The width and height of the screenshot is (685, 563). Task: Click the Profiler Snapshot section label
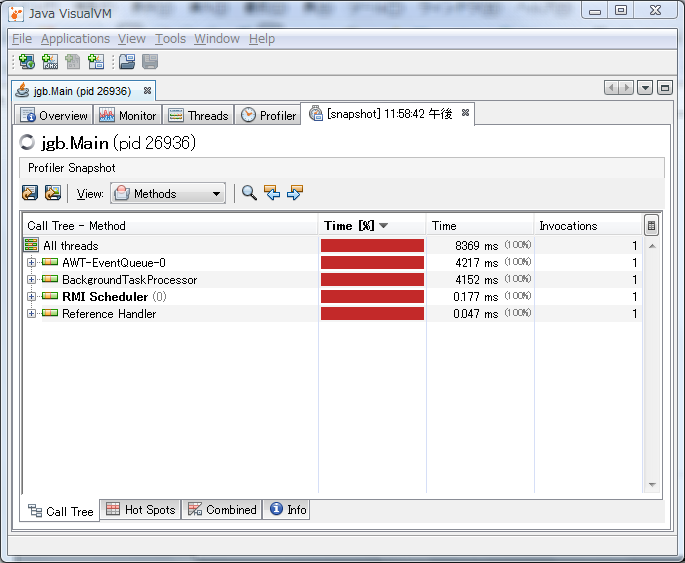pos(72,168)
